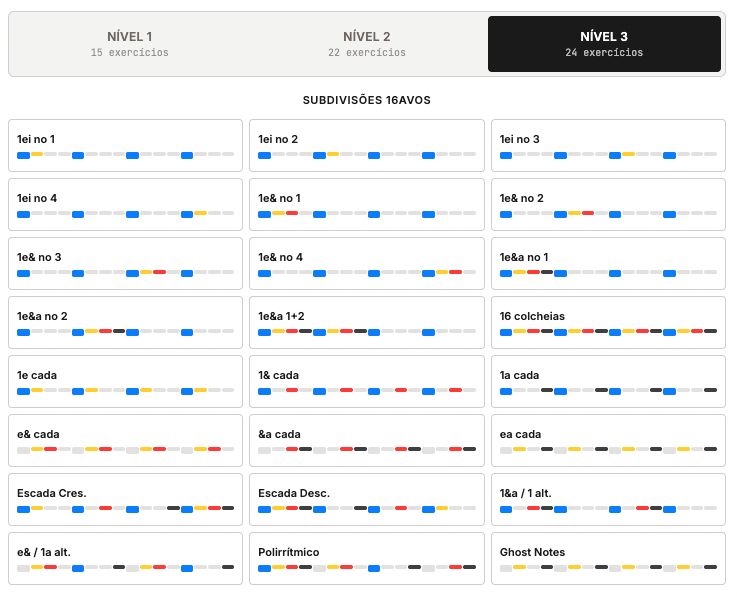Click the pattern strip in 'ea cada'
The height and width of the screenshot is (596, 737).
[x=608, y=450]
